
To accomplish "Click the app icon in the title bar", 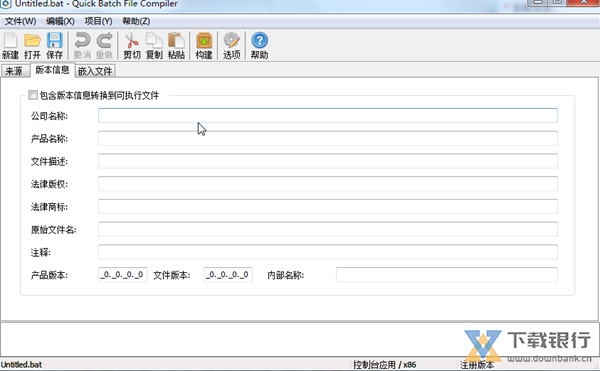I will (5, 3).
